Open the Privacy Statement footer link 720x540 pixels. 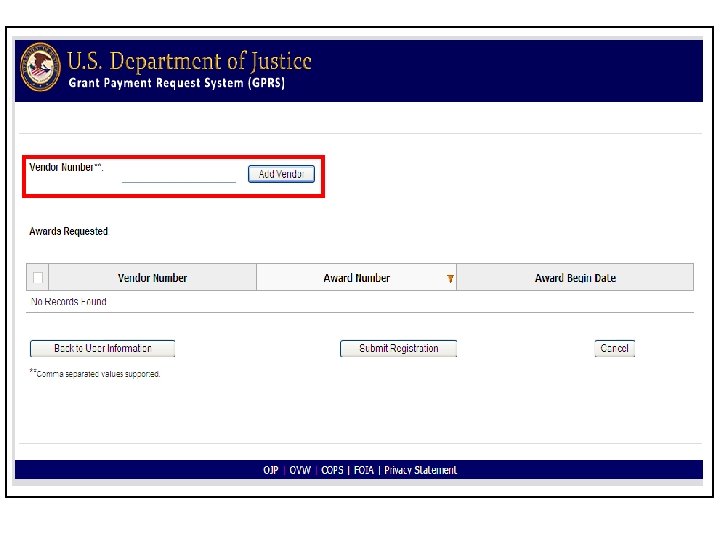(420, 470)
